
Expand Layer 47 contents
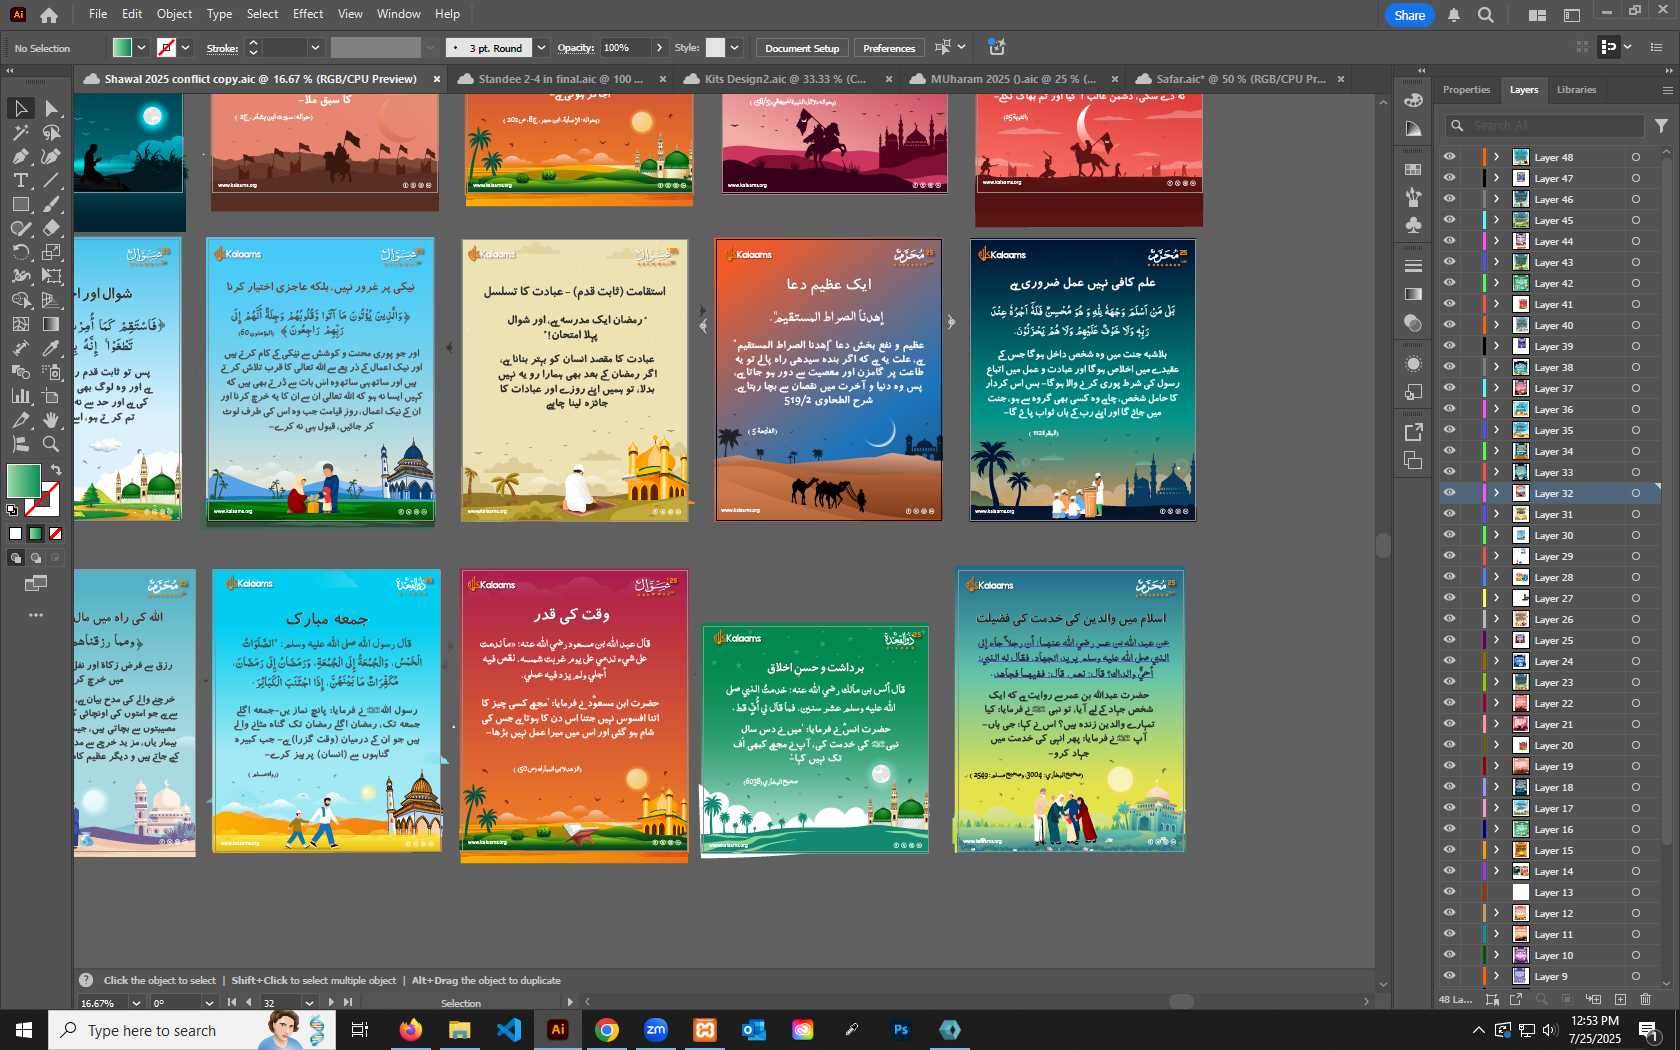(x=1496, y=178)
